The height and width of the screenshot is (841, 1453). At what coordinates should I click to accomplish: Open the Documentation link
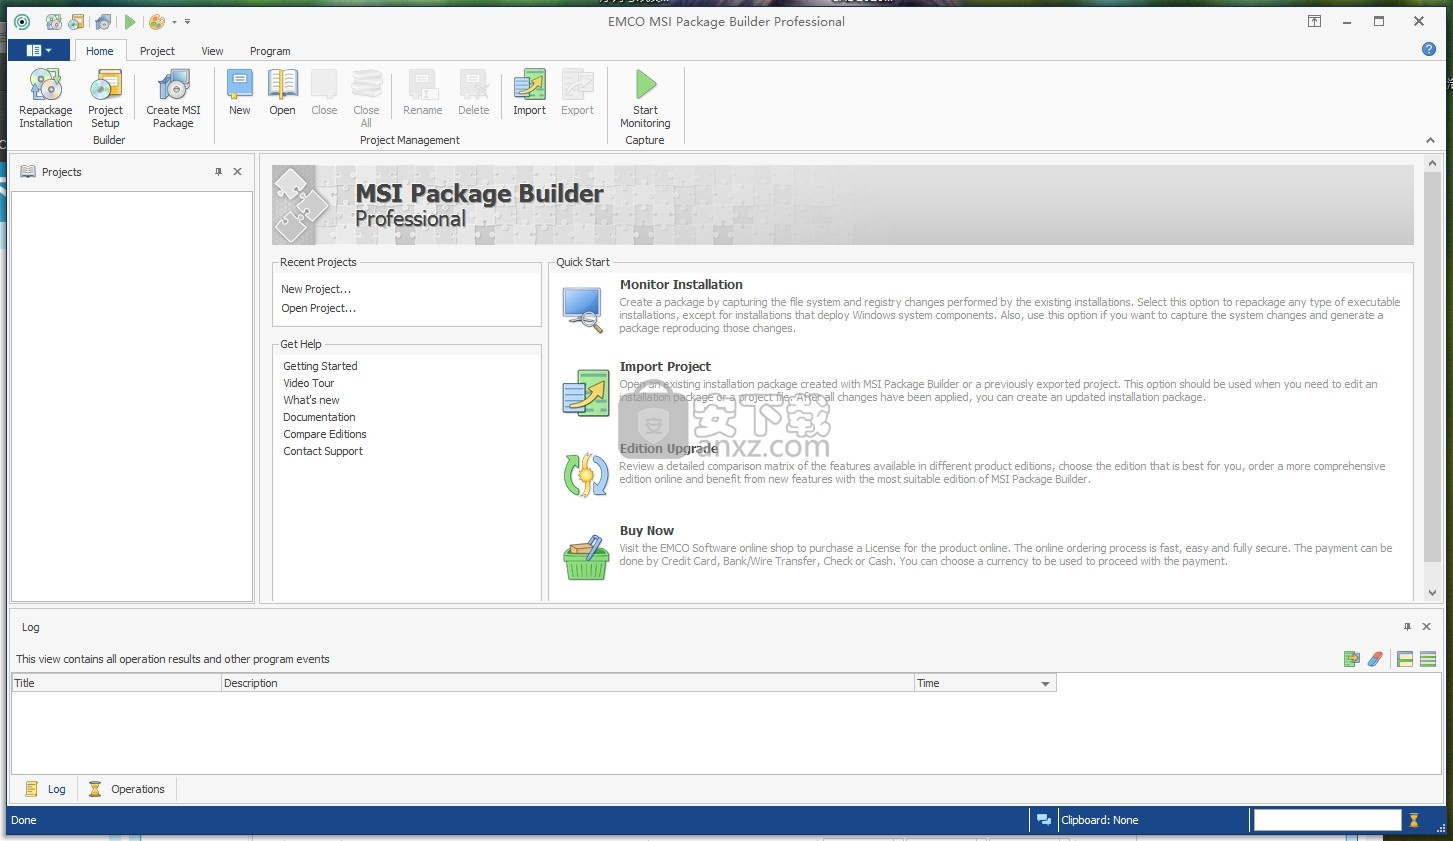pyautogui.click(x=319, y=417)
